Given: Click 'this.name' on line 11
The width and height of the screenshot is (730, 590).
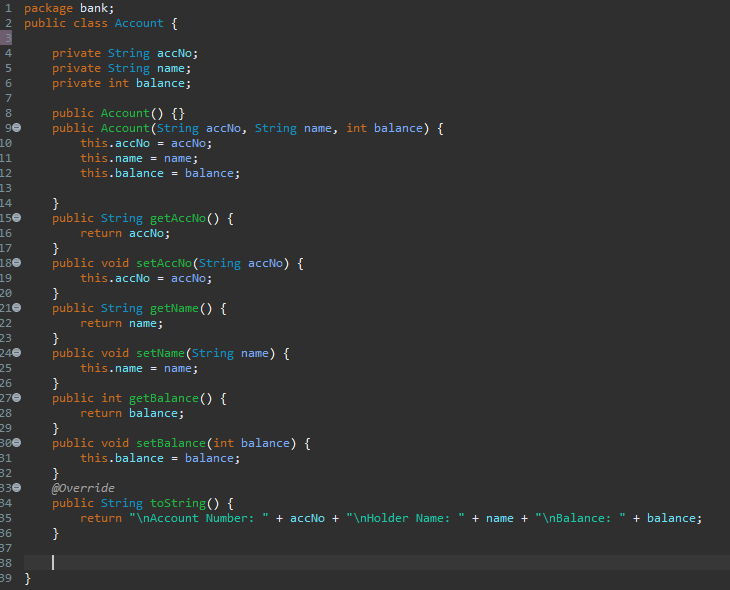Looking at the screenshot, I should pyautogui.click(x=111, y=158).
